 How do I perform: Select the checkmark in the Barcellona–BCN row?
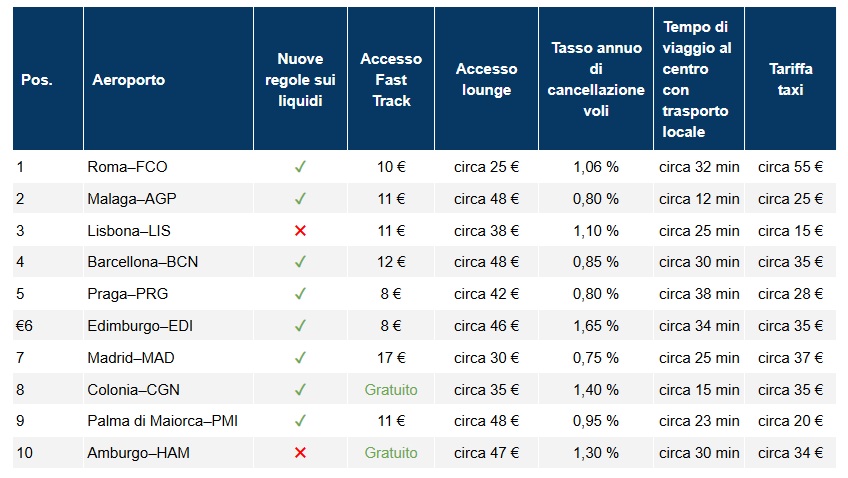tap(300, 262)
